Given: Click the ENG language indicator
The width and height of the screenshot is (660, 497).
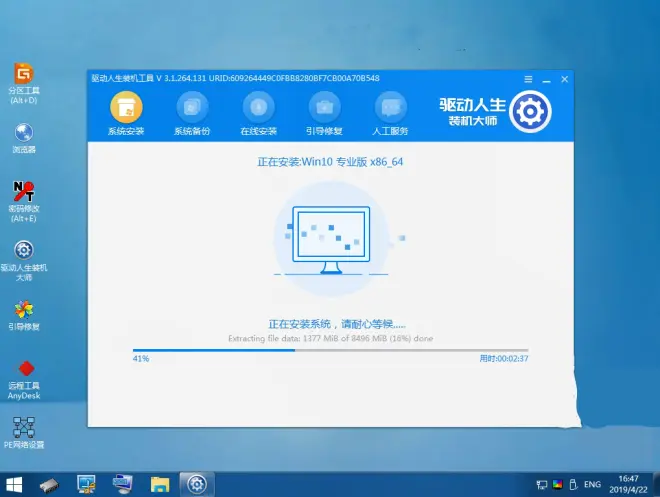Looking at the screenshot, I should [x=592, y=484].
